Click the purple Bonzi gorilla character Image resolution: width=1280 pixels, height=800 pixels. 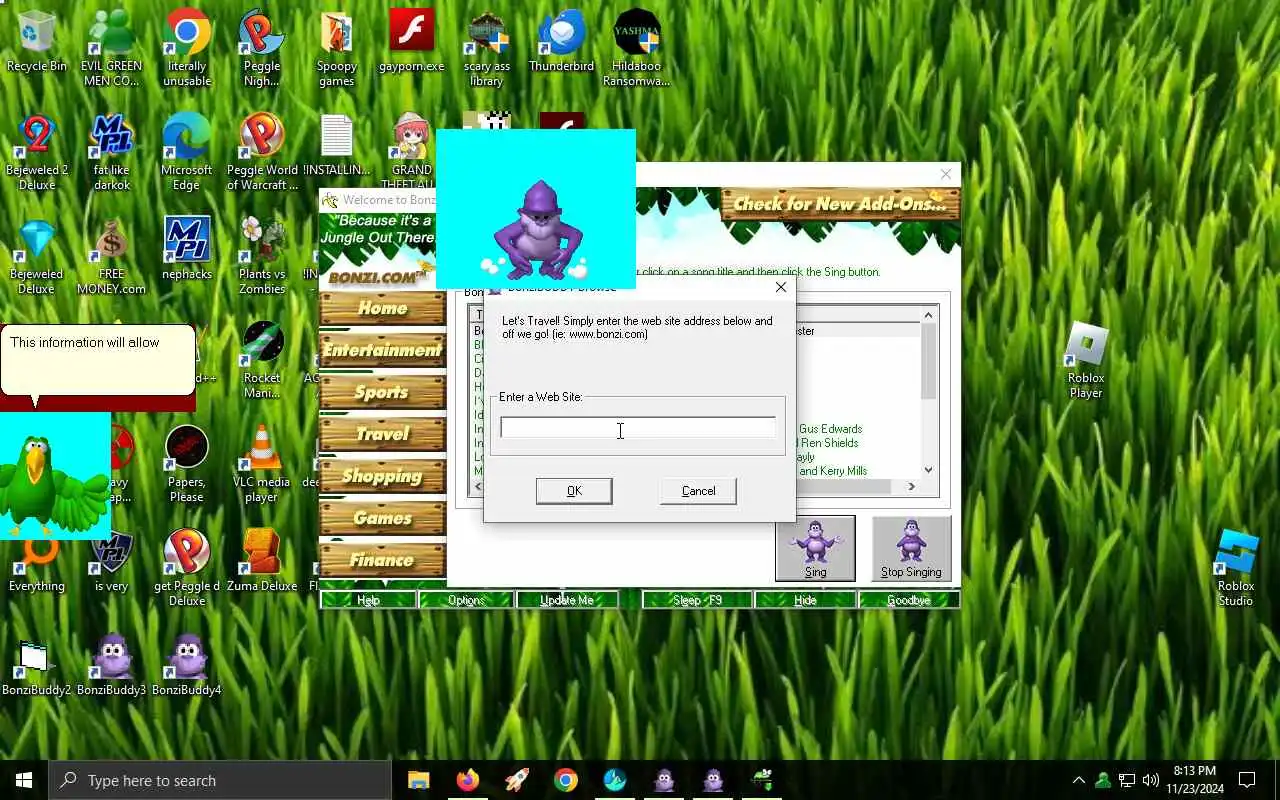coord(537,230)
